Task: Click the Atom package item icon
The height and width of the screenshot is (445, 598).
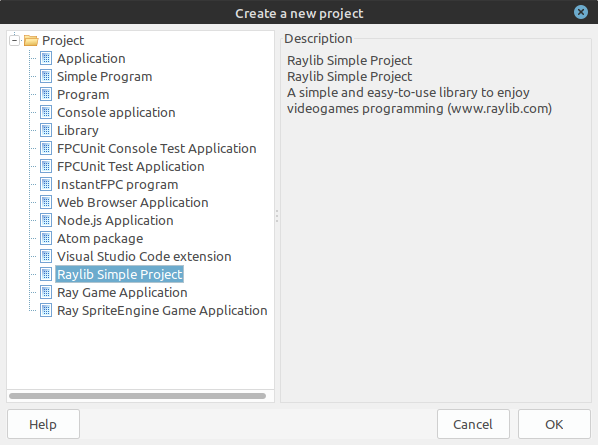Action: tap(46, 238)
